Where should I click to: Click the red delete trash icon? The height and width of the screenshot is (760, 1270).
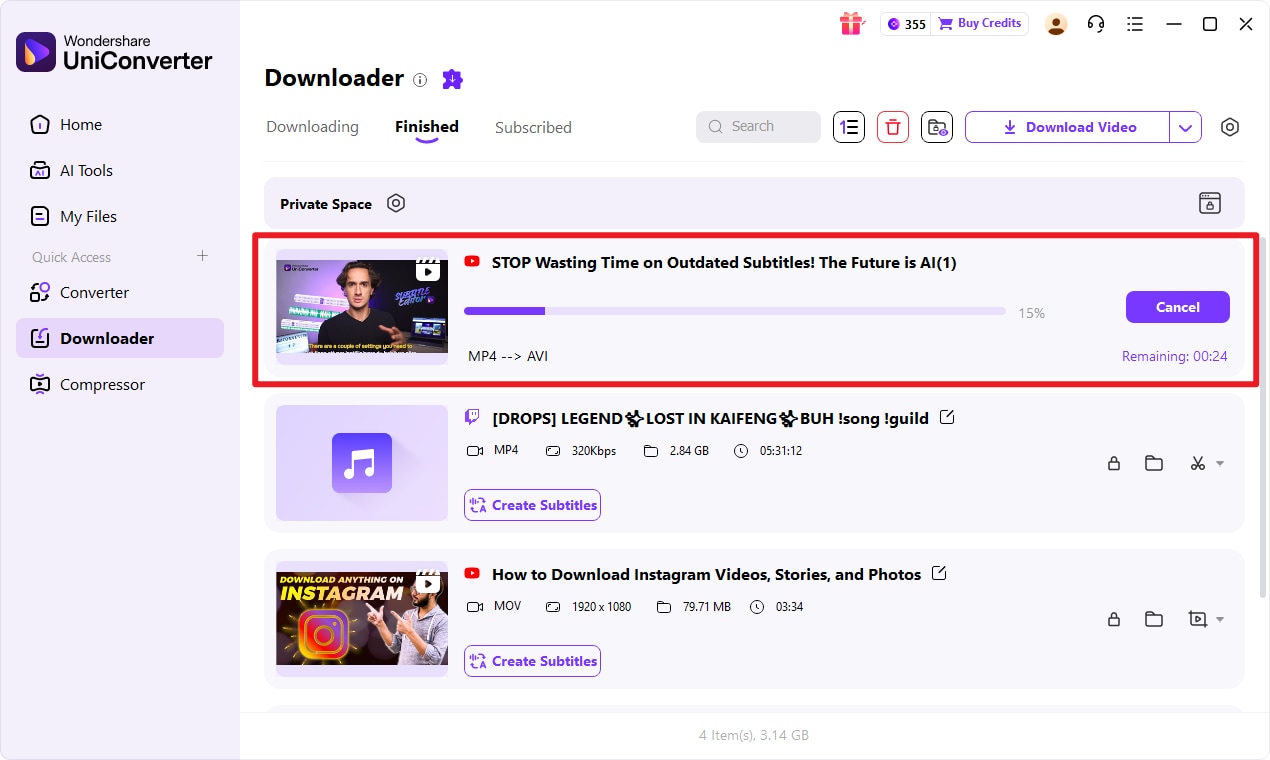892,127
